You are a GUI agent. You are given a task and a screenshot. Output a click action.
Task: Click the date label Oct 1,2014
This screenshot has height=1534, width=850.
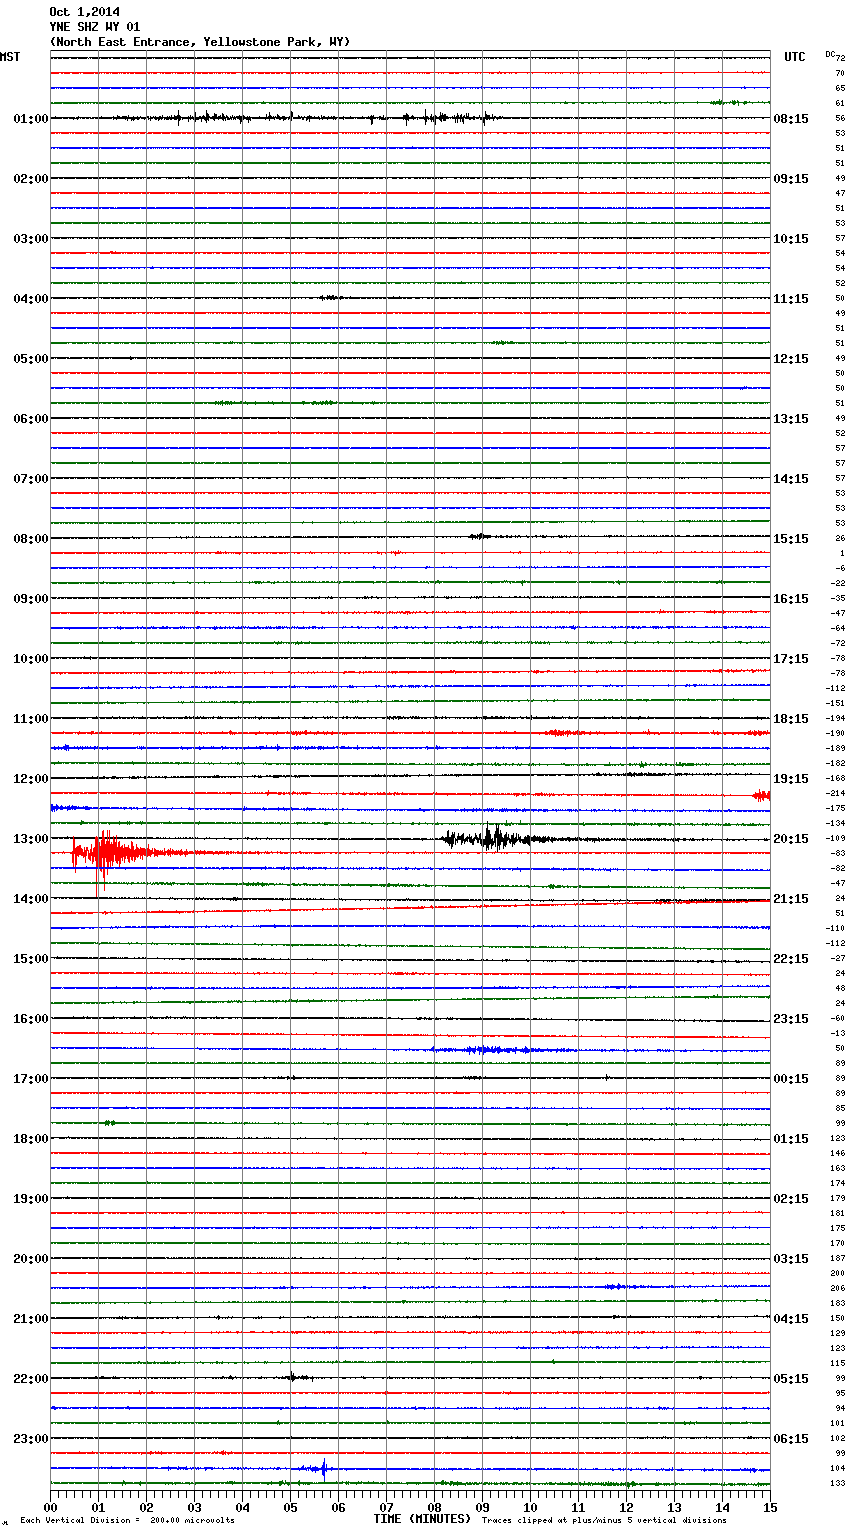point(84,12)
